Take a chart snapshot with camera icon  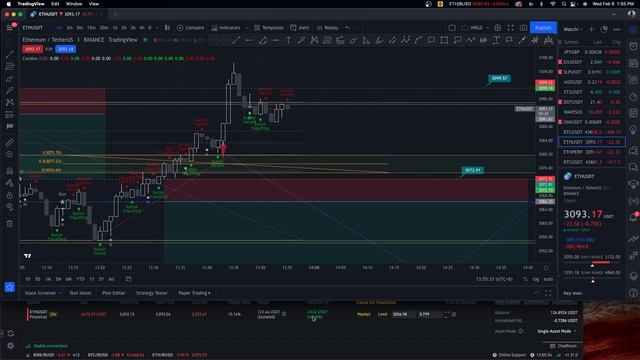(x=523, y=28)
